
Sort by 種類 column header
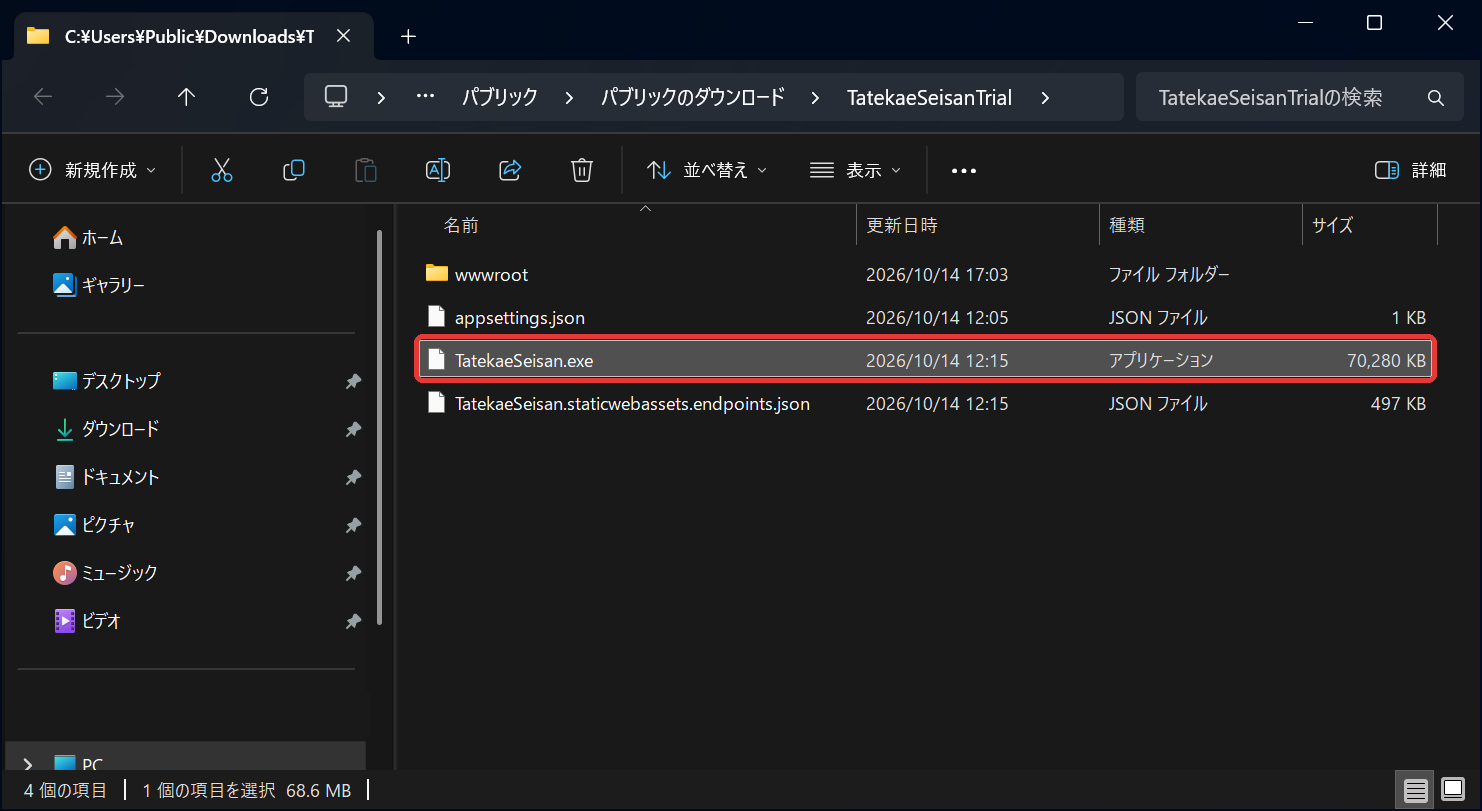pos(1127,226)
